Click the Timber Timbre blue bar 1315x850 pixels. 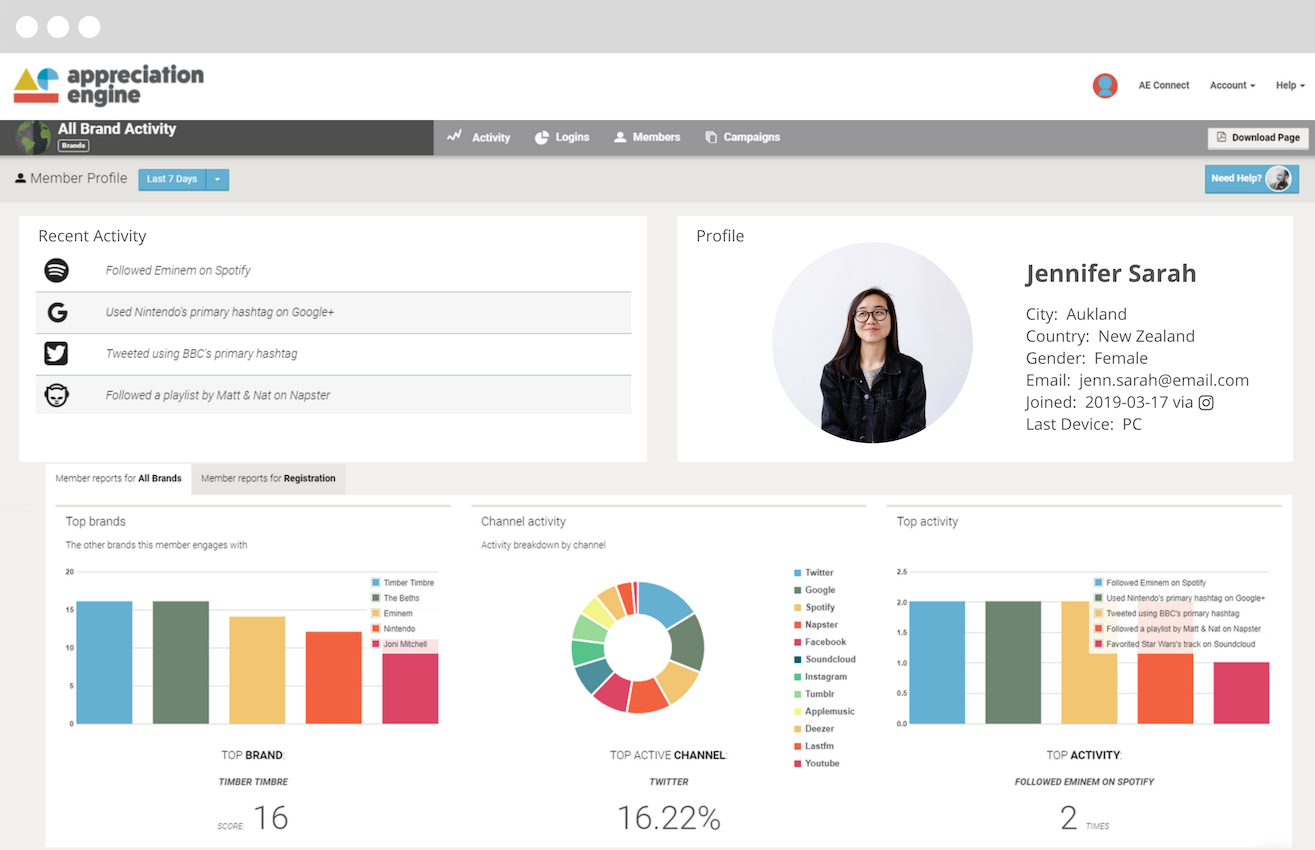coord(104,662)
